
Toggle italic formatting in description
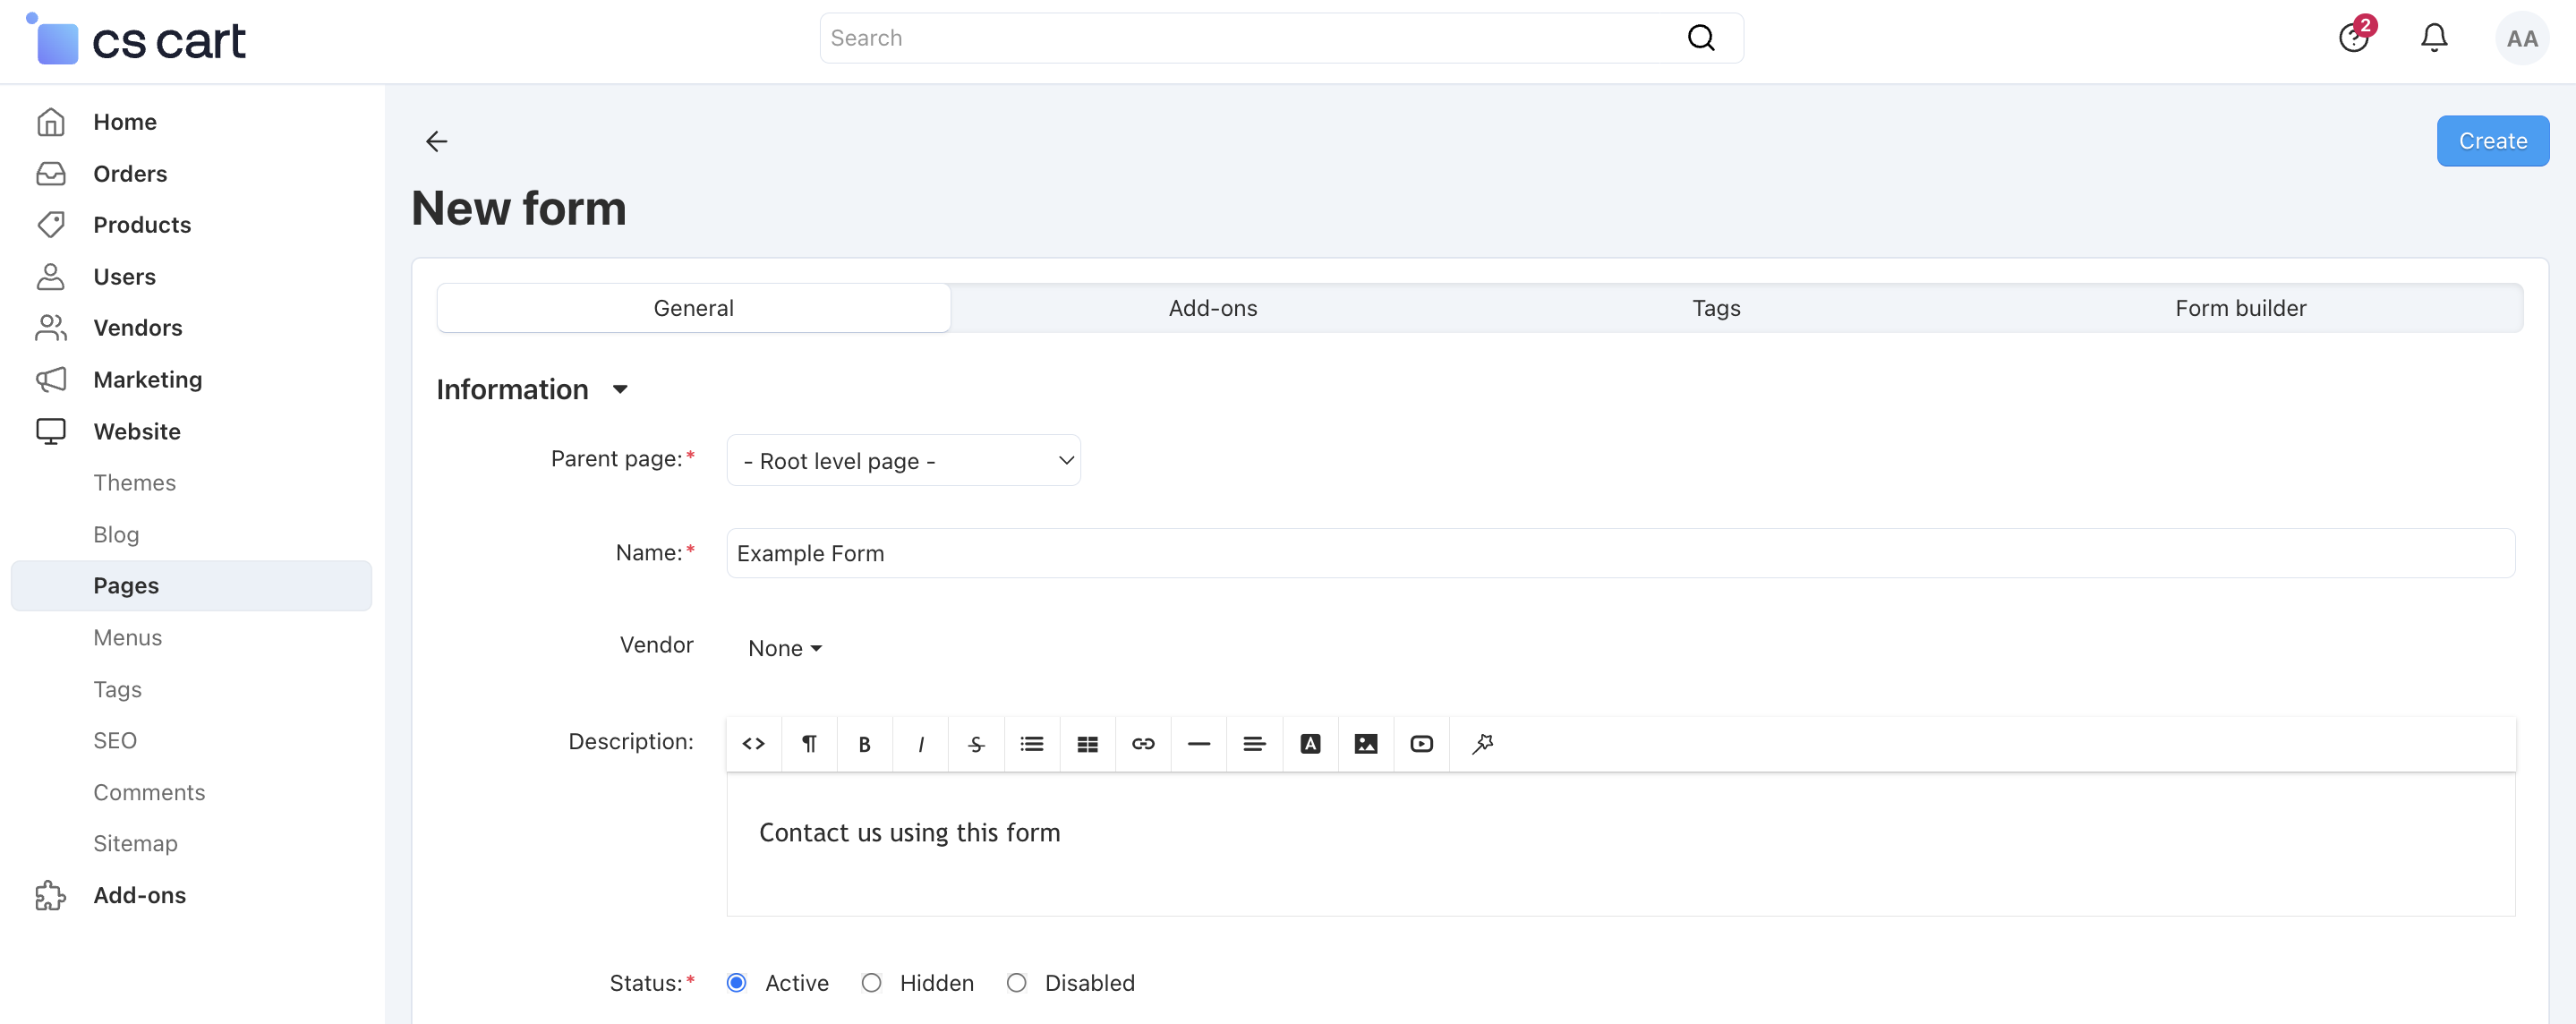[921, 744]
